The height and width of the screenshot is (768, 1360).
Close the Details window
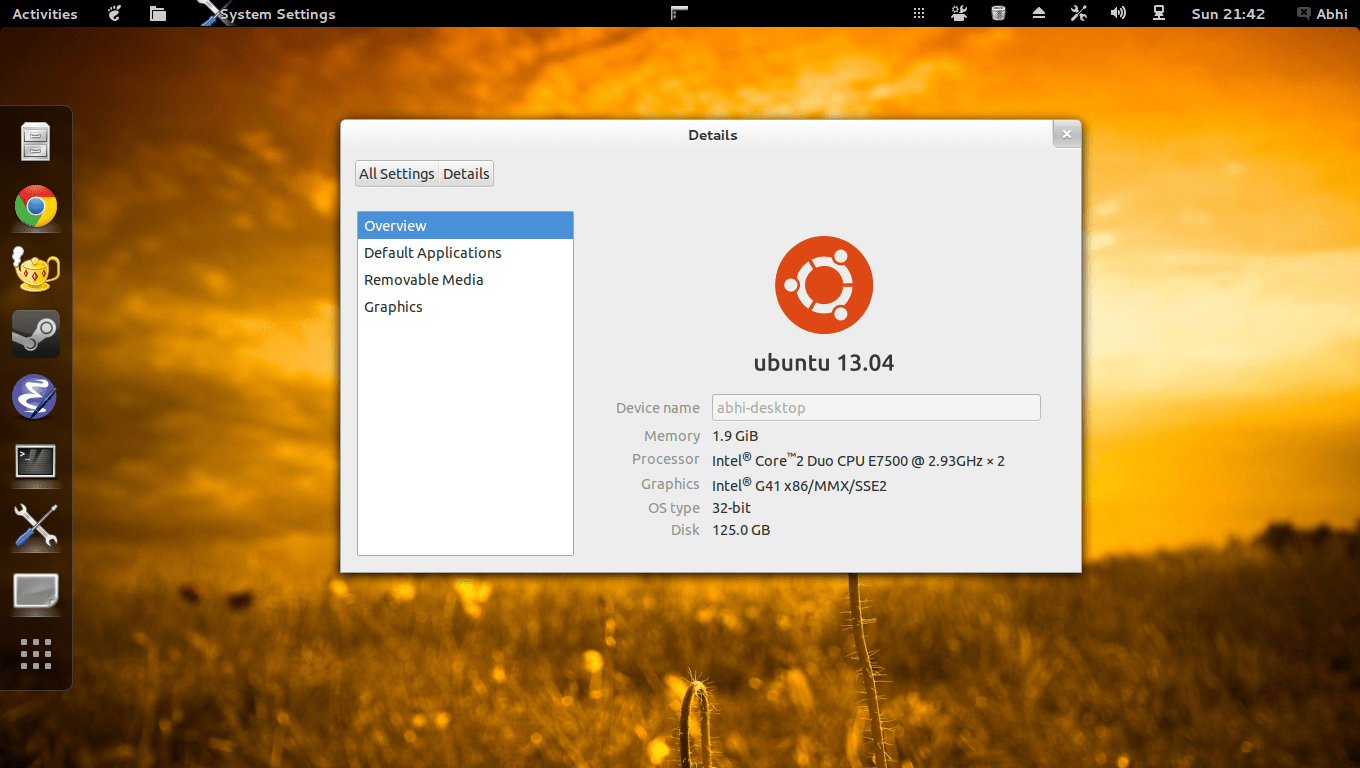pos(1067,134)
